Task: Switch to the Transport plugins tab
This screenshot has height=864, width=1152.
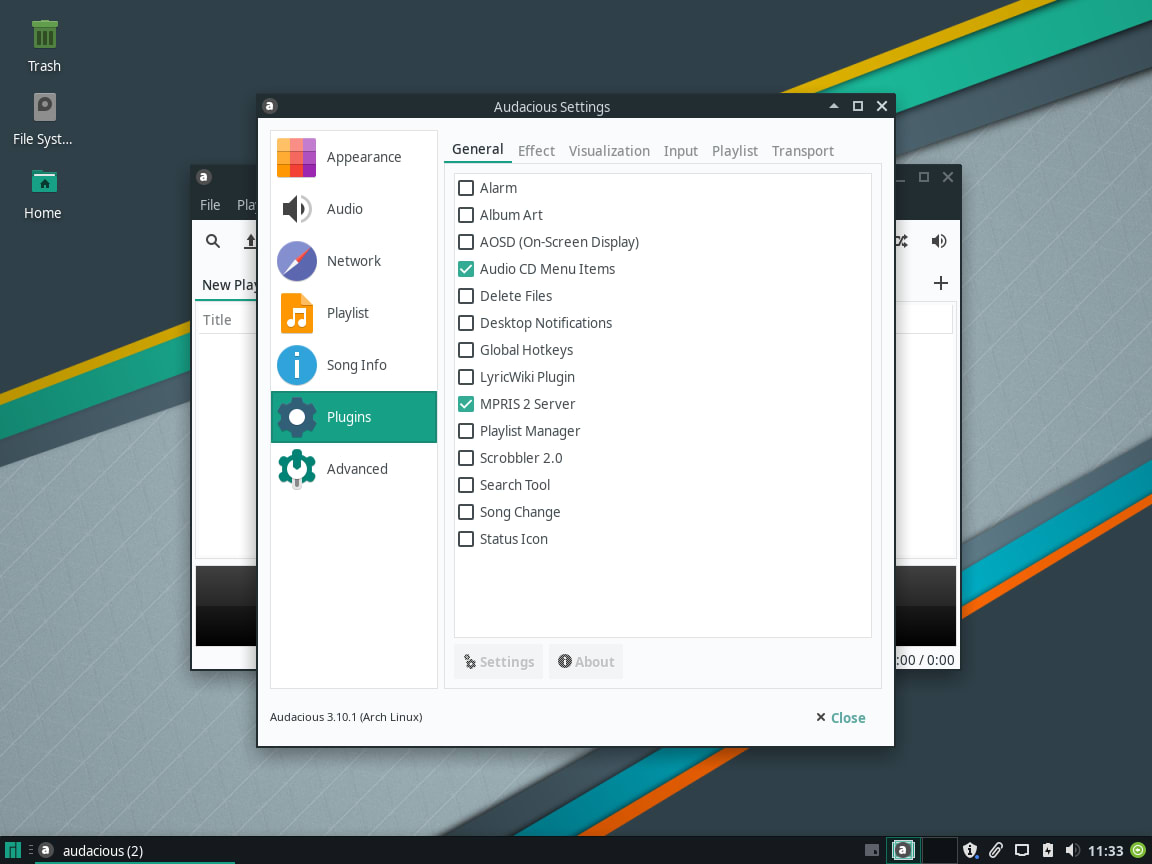Action: pos(802,151)
